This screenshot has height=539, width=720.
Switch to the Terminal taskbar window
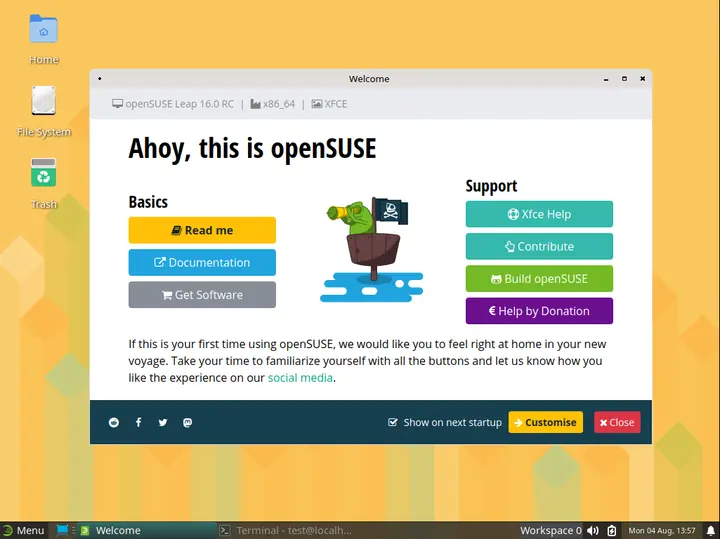[x=285, y=530]
